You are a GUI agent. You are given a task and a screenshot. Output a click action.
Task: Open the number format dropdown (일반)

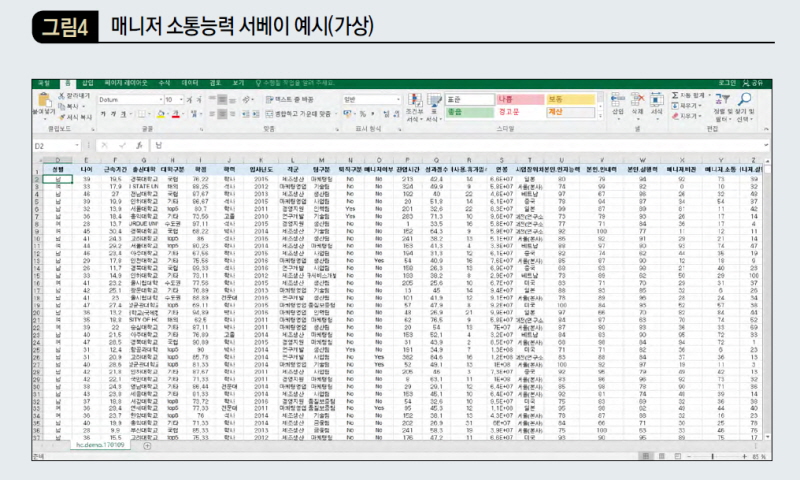click(x=398, y=99)
